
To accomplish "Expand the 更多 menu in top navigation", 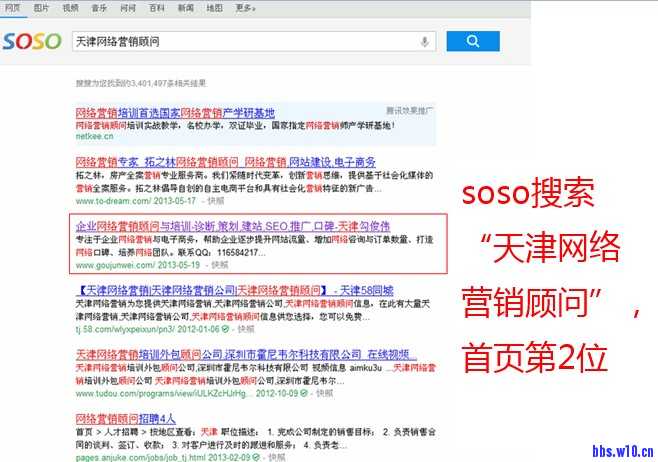I will 244,7.
